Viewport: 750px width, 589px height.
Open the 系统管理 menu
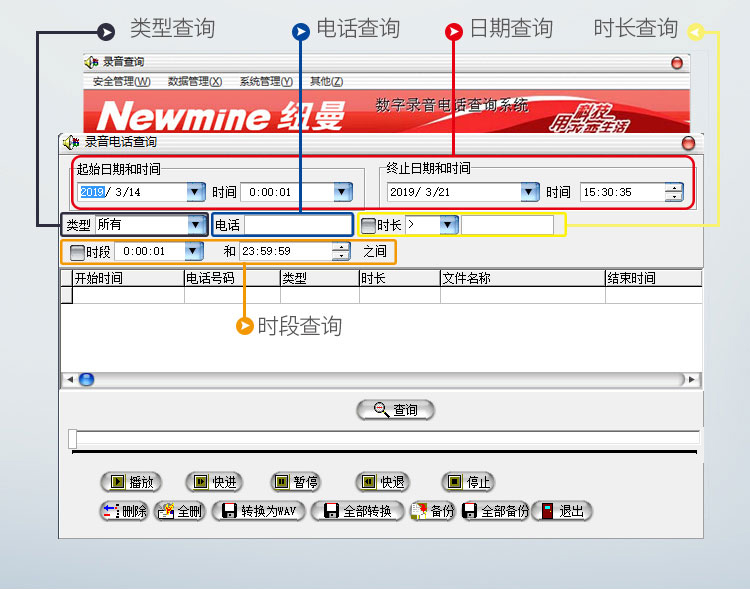coord(266,81)
